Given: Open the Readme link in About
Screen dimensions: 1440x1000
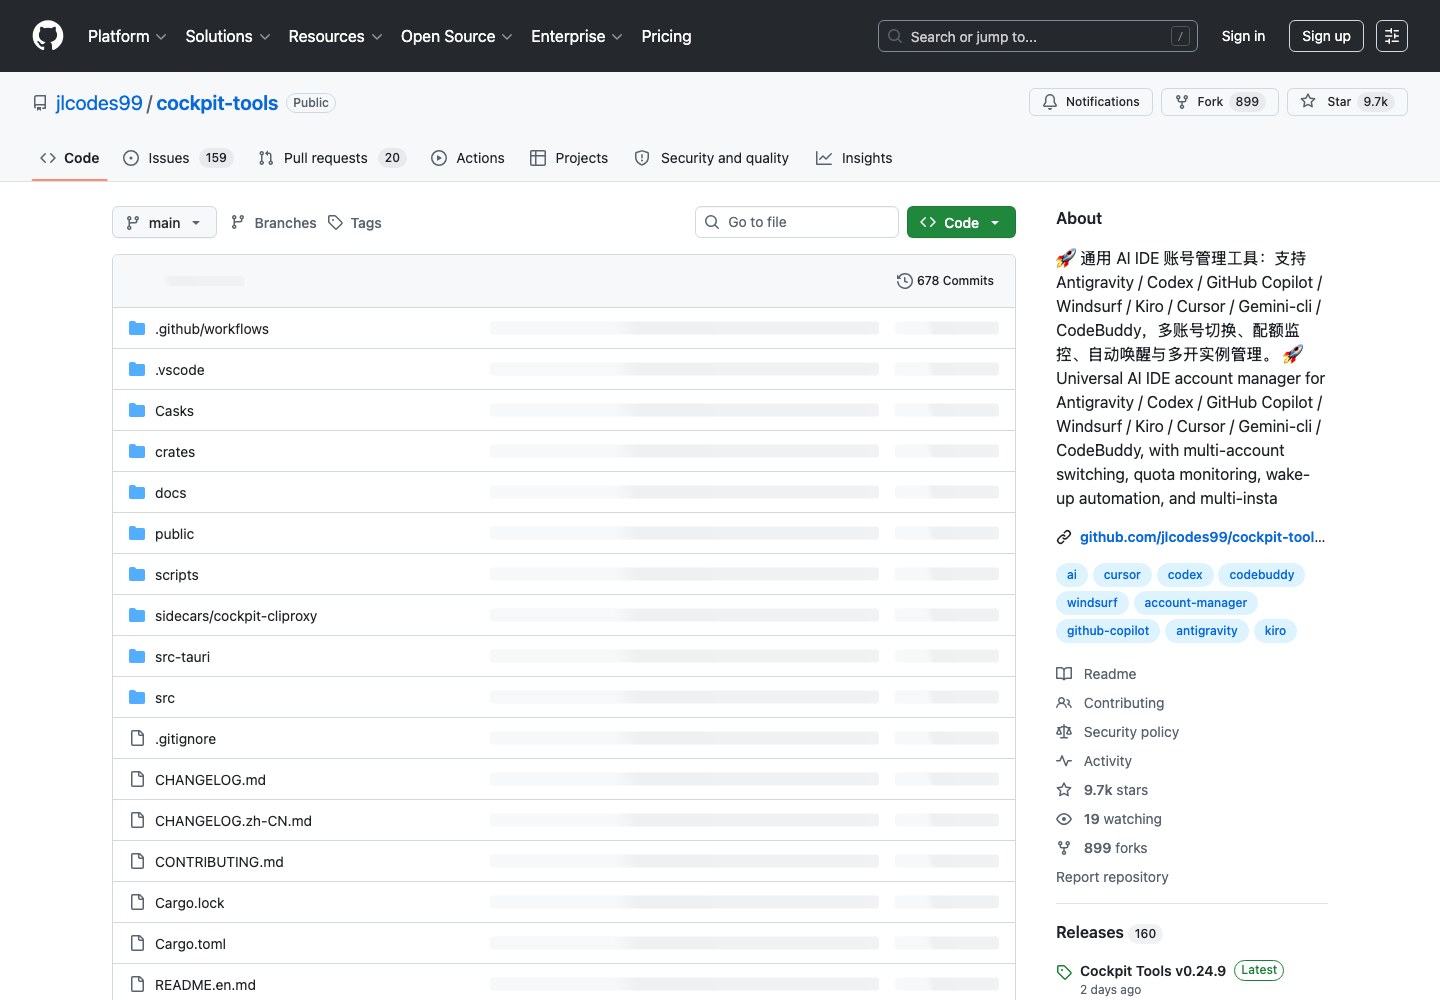Looking at the screenshot, I should pyautogui.click(x=1097, y=674).
